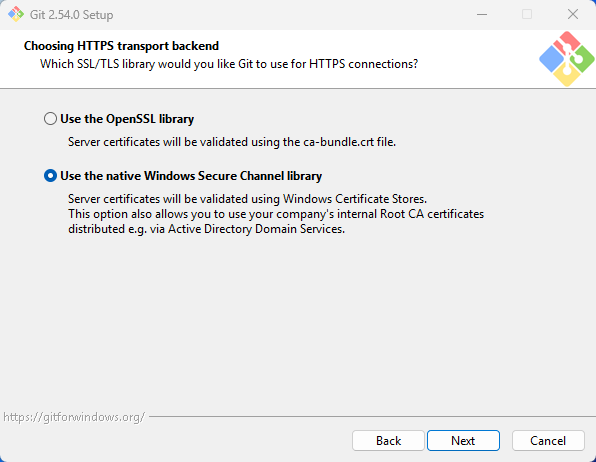This screenshot has height=462, width=596.
Task: Click the disabled maximize button
Action: pos(527,14)
